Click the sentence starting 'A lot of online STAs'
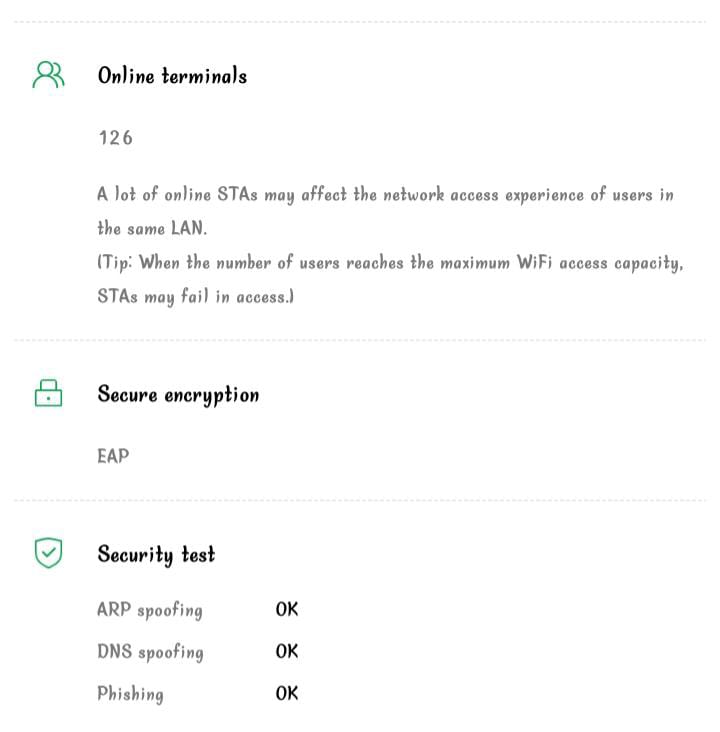720x732 pixels. (x=385, y=195)
